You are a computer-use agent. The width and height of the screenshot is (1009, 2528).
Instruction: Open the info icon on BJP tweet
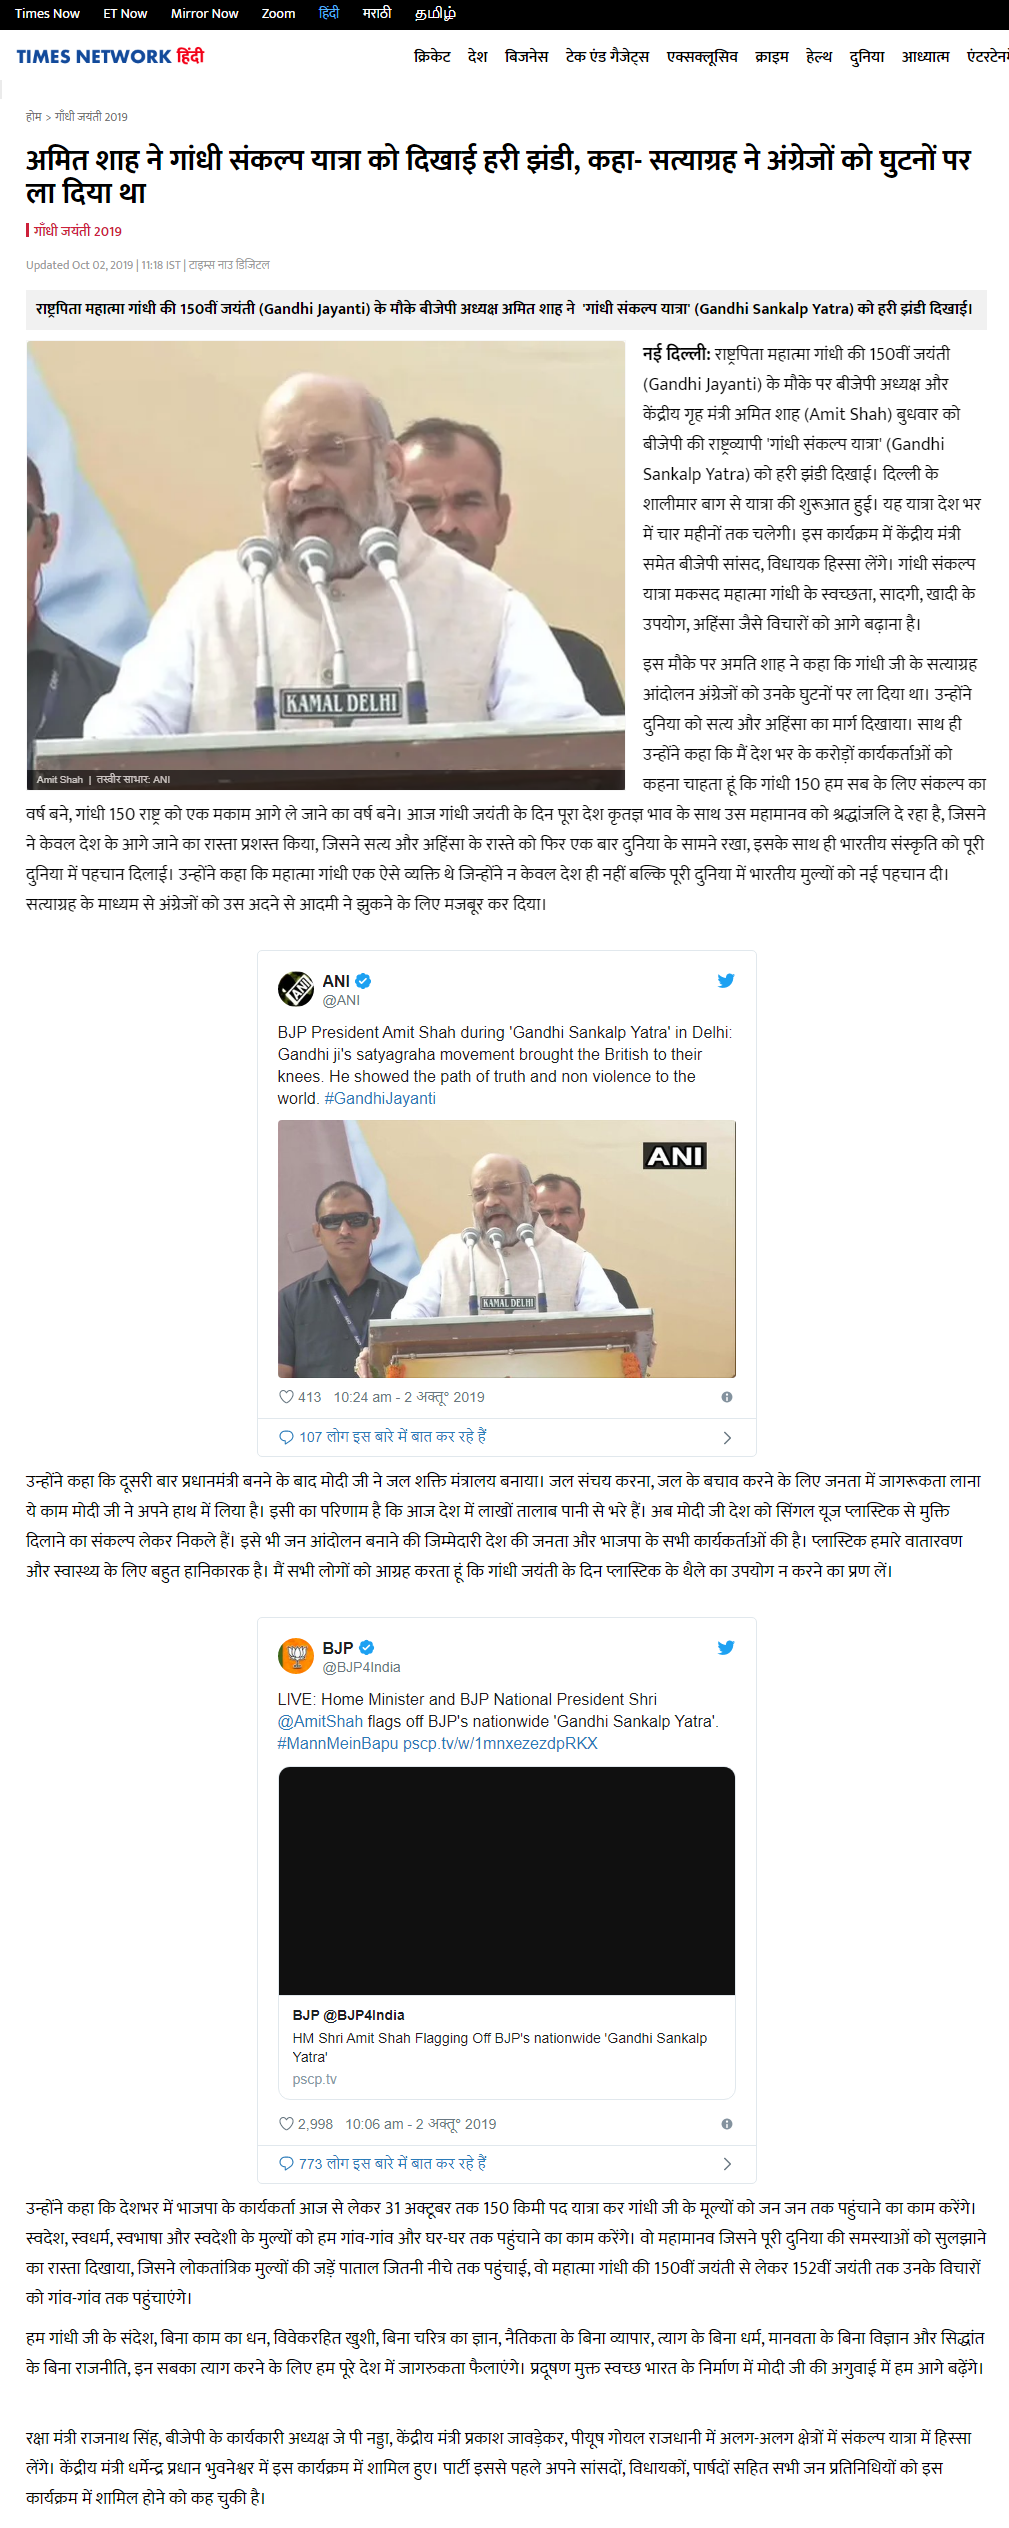tap(727, 2124)
